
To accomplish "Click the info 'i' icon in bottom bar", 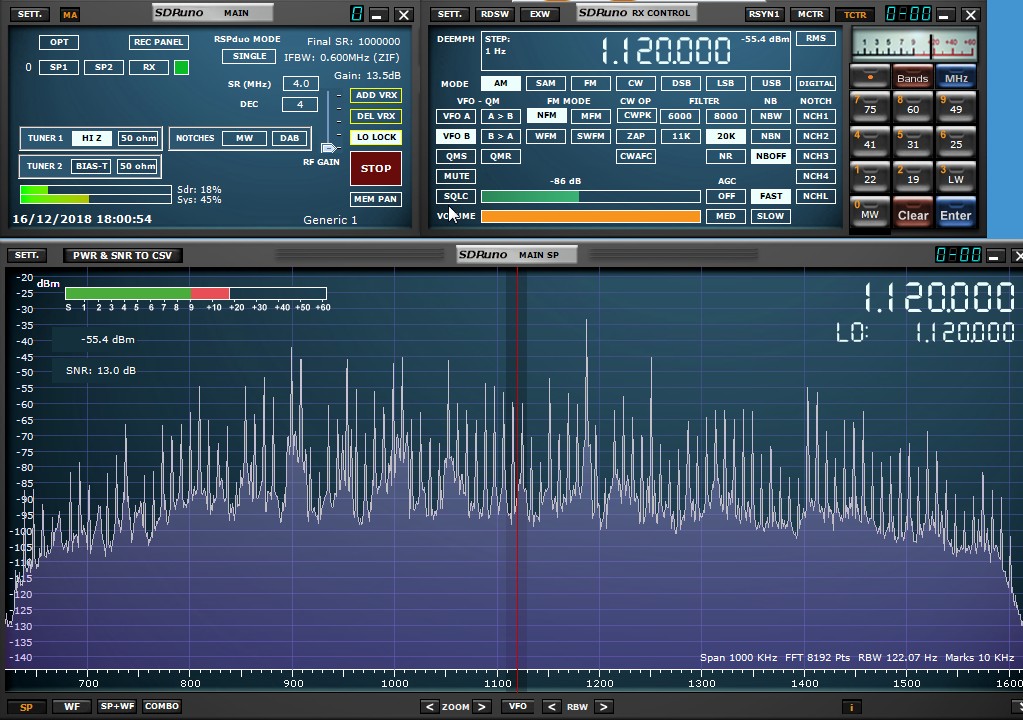I will click(851, 707).
